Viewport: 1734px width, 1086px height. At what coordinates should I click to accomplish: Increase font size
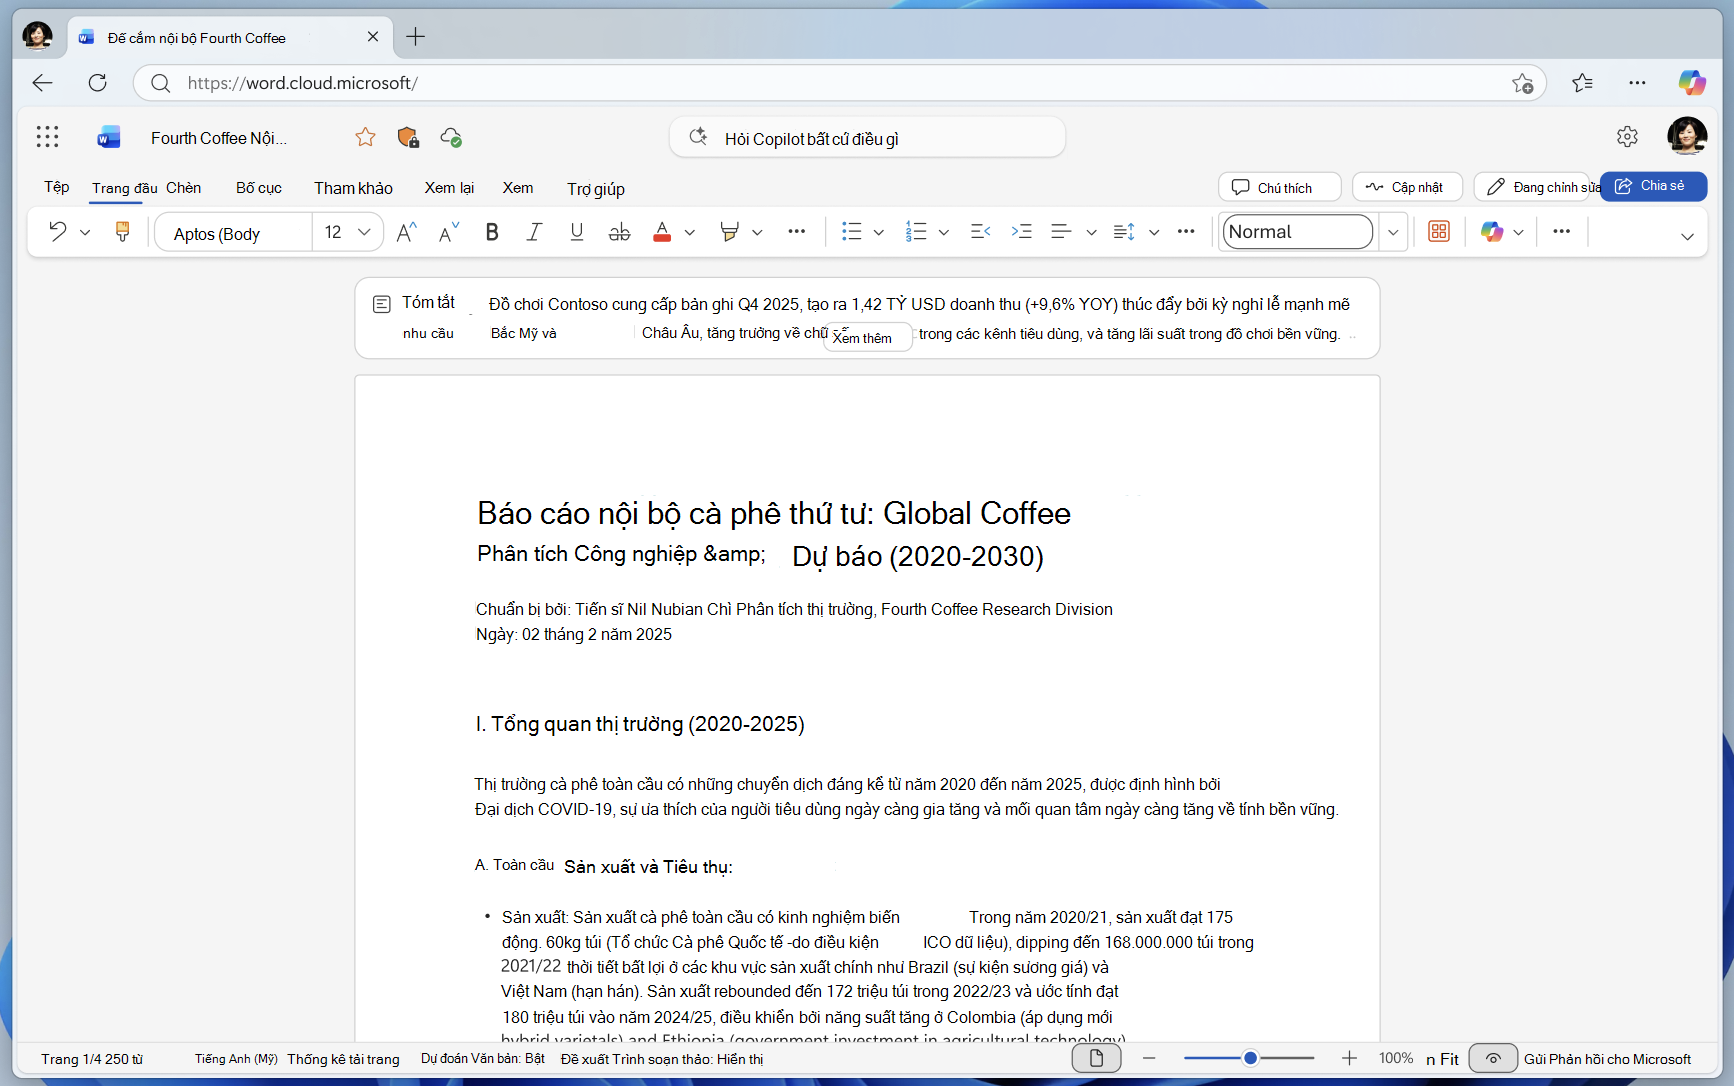tap(406, 232)
